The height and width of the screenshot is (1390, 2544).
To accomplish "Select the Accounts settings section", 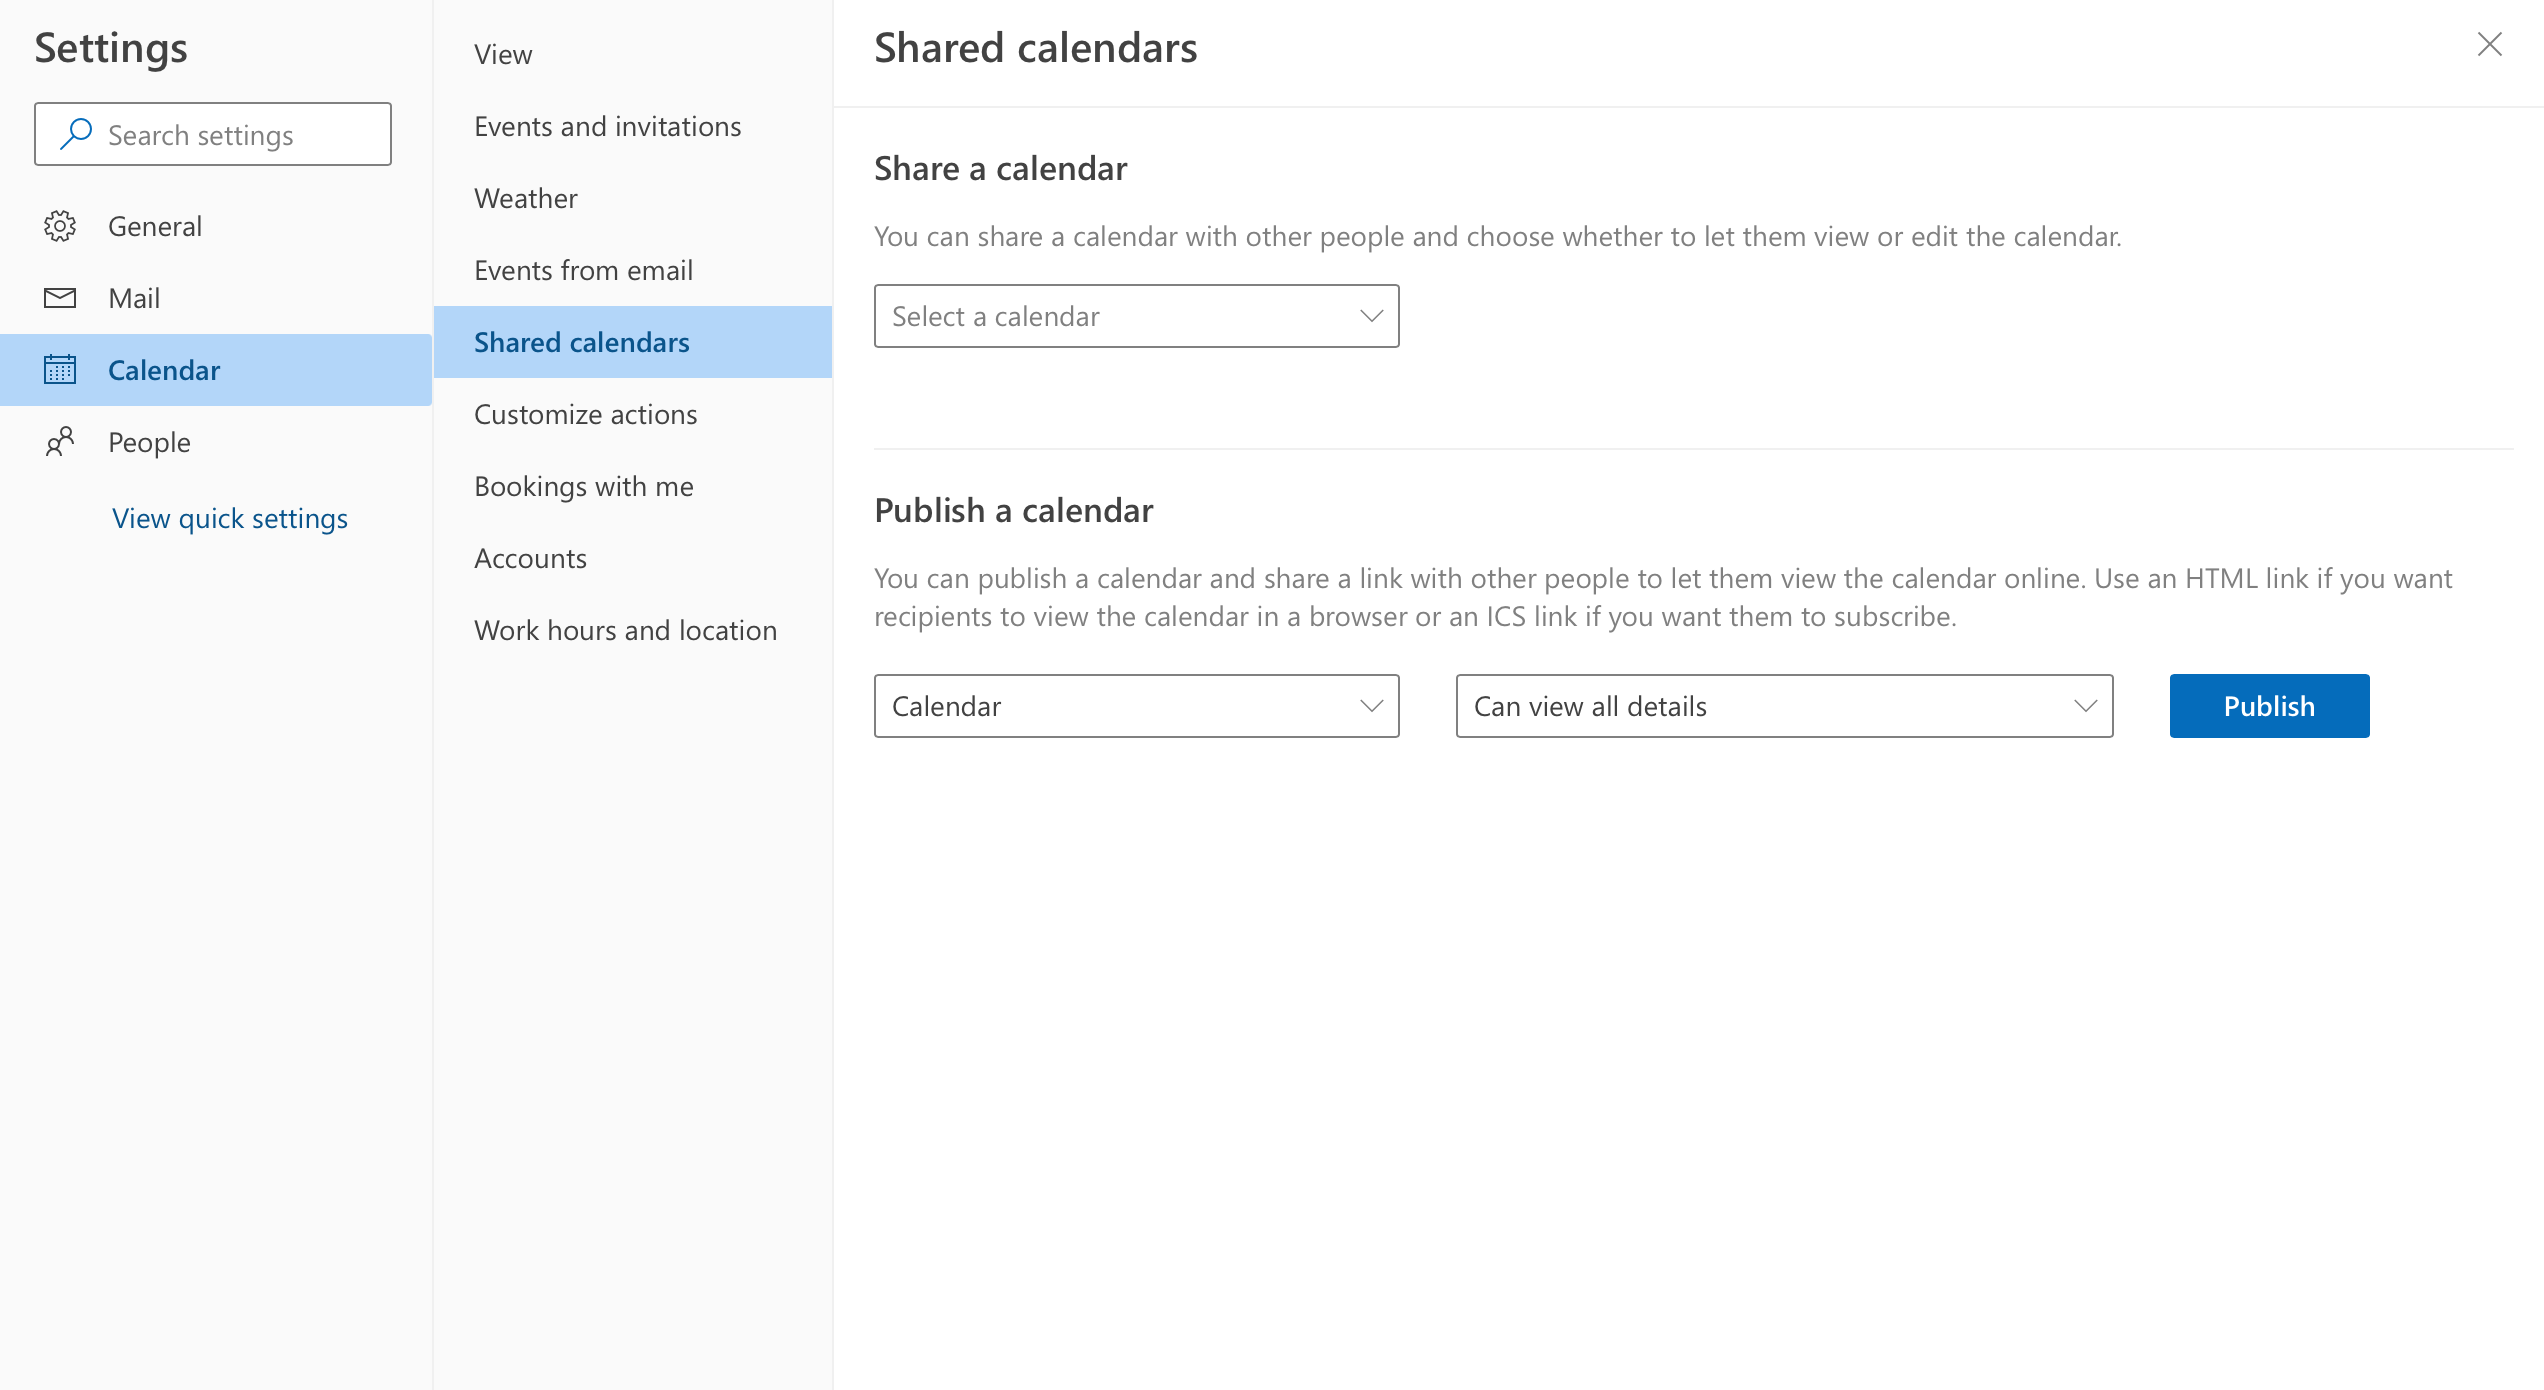I will point(531,558).
